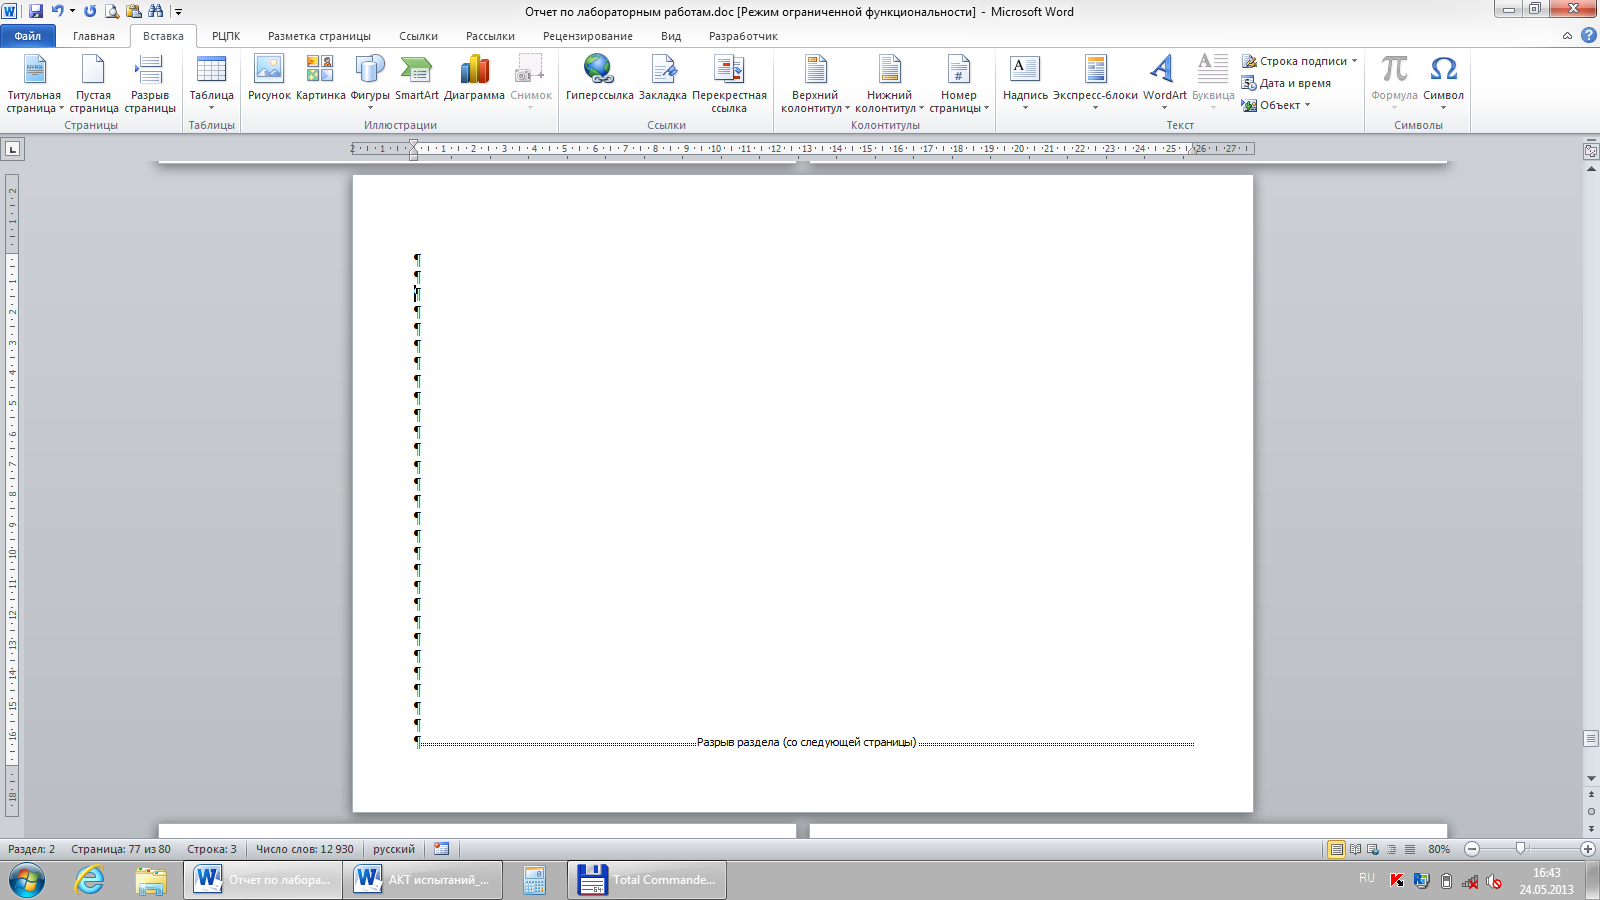Insert an equation with Формула
The image size is (1600, 900).
tap(1394, 84)
